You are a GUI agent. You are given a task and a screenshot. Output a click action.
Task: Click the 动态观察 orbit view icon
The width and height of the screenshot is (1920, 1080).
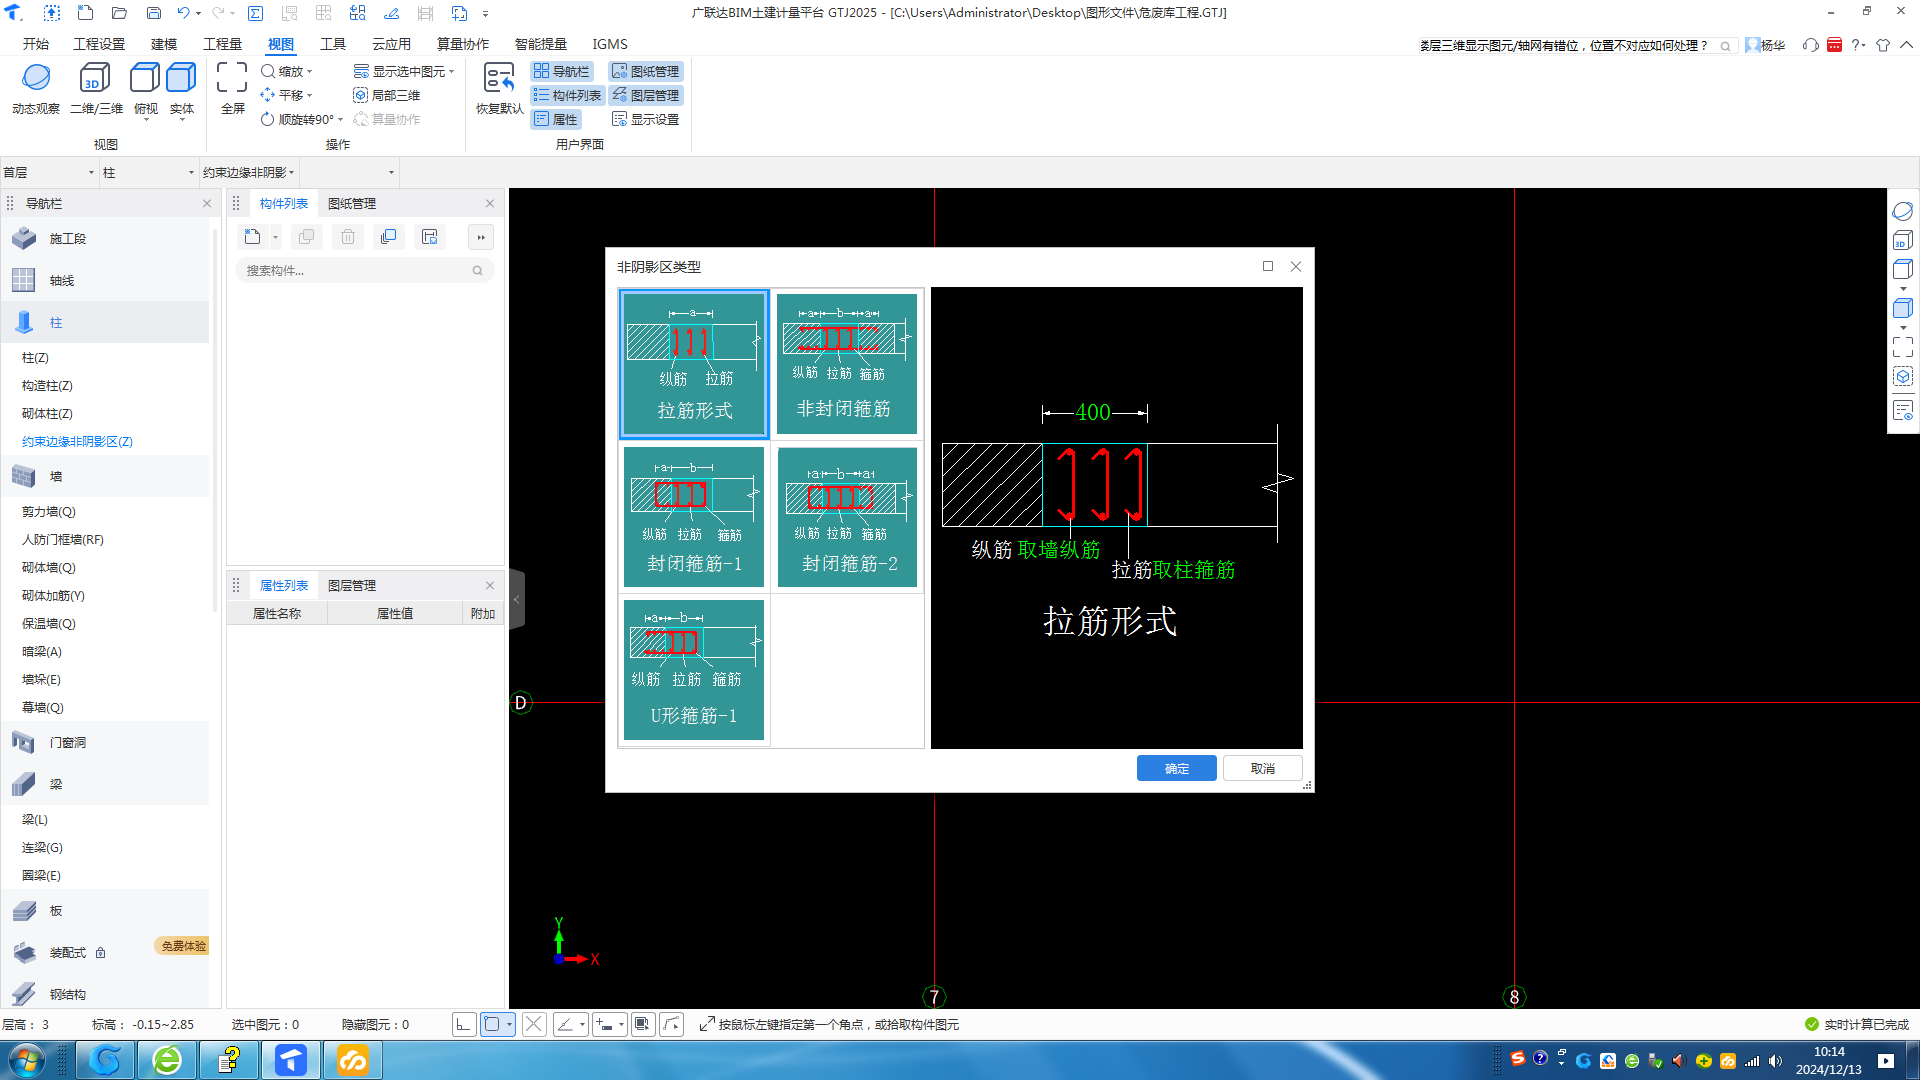point(36,78)
